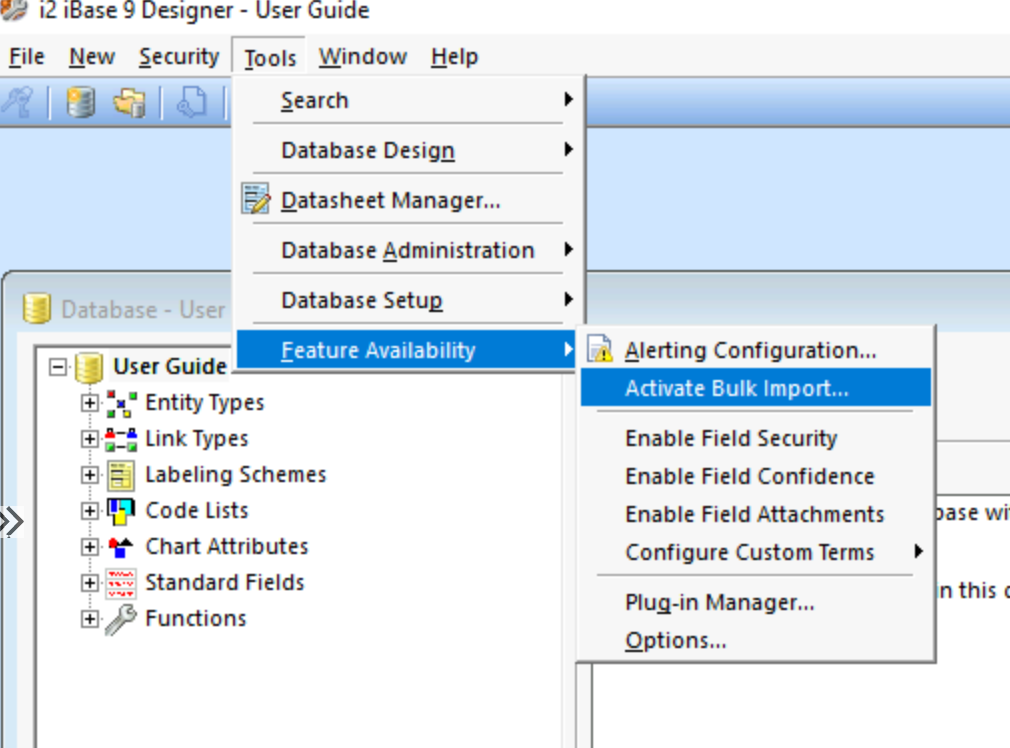Click the Labeling Schemes icon
Image resolution: width=1010 pixels, height=748 pixels.
click(x=121, y=475)
